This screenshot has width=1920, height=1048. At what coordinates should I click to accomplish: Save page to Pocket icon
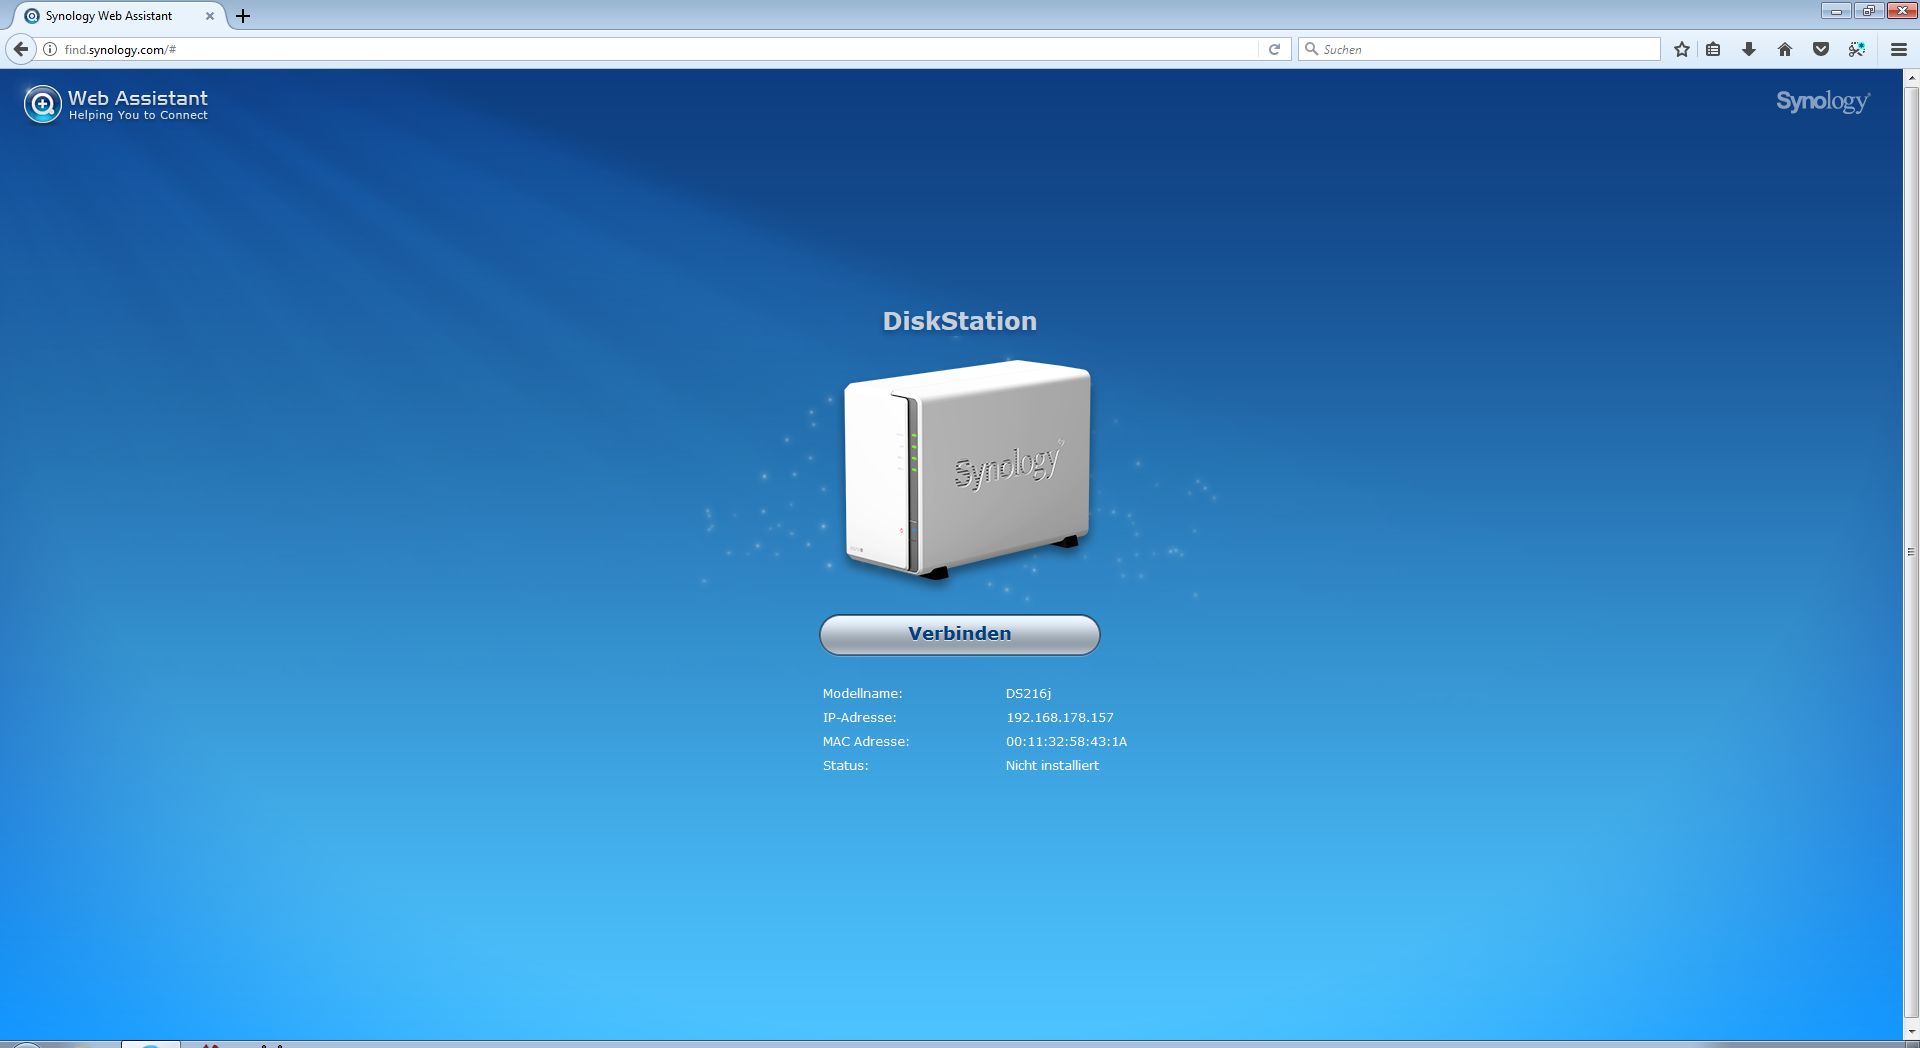[x=1821, y=49]
